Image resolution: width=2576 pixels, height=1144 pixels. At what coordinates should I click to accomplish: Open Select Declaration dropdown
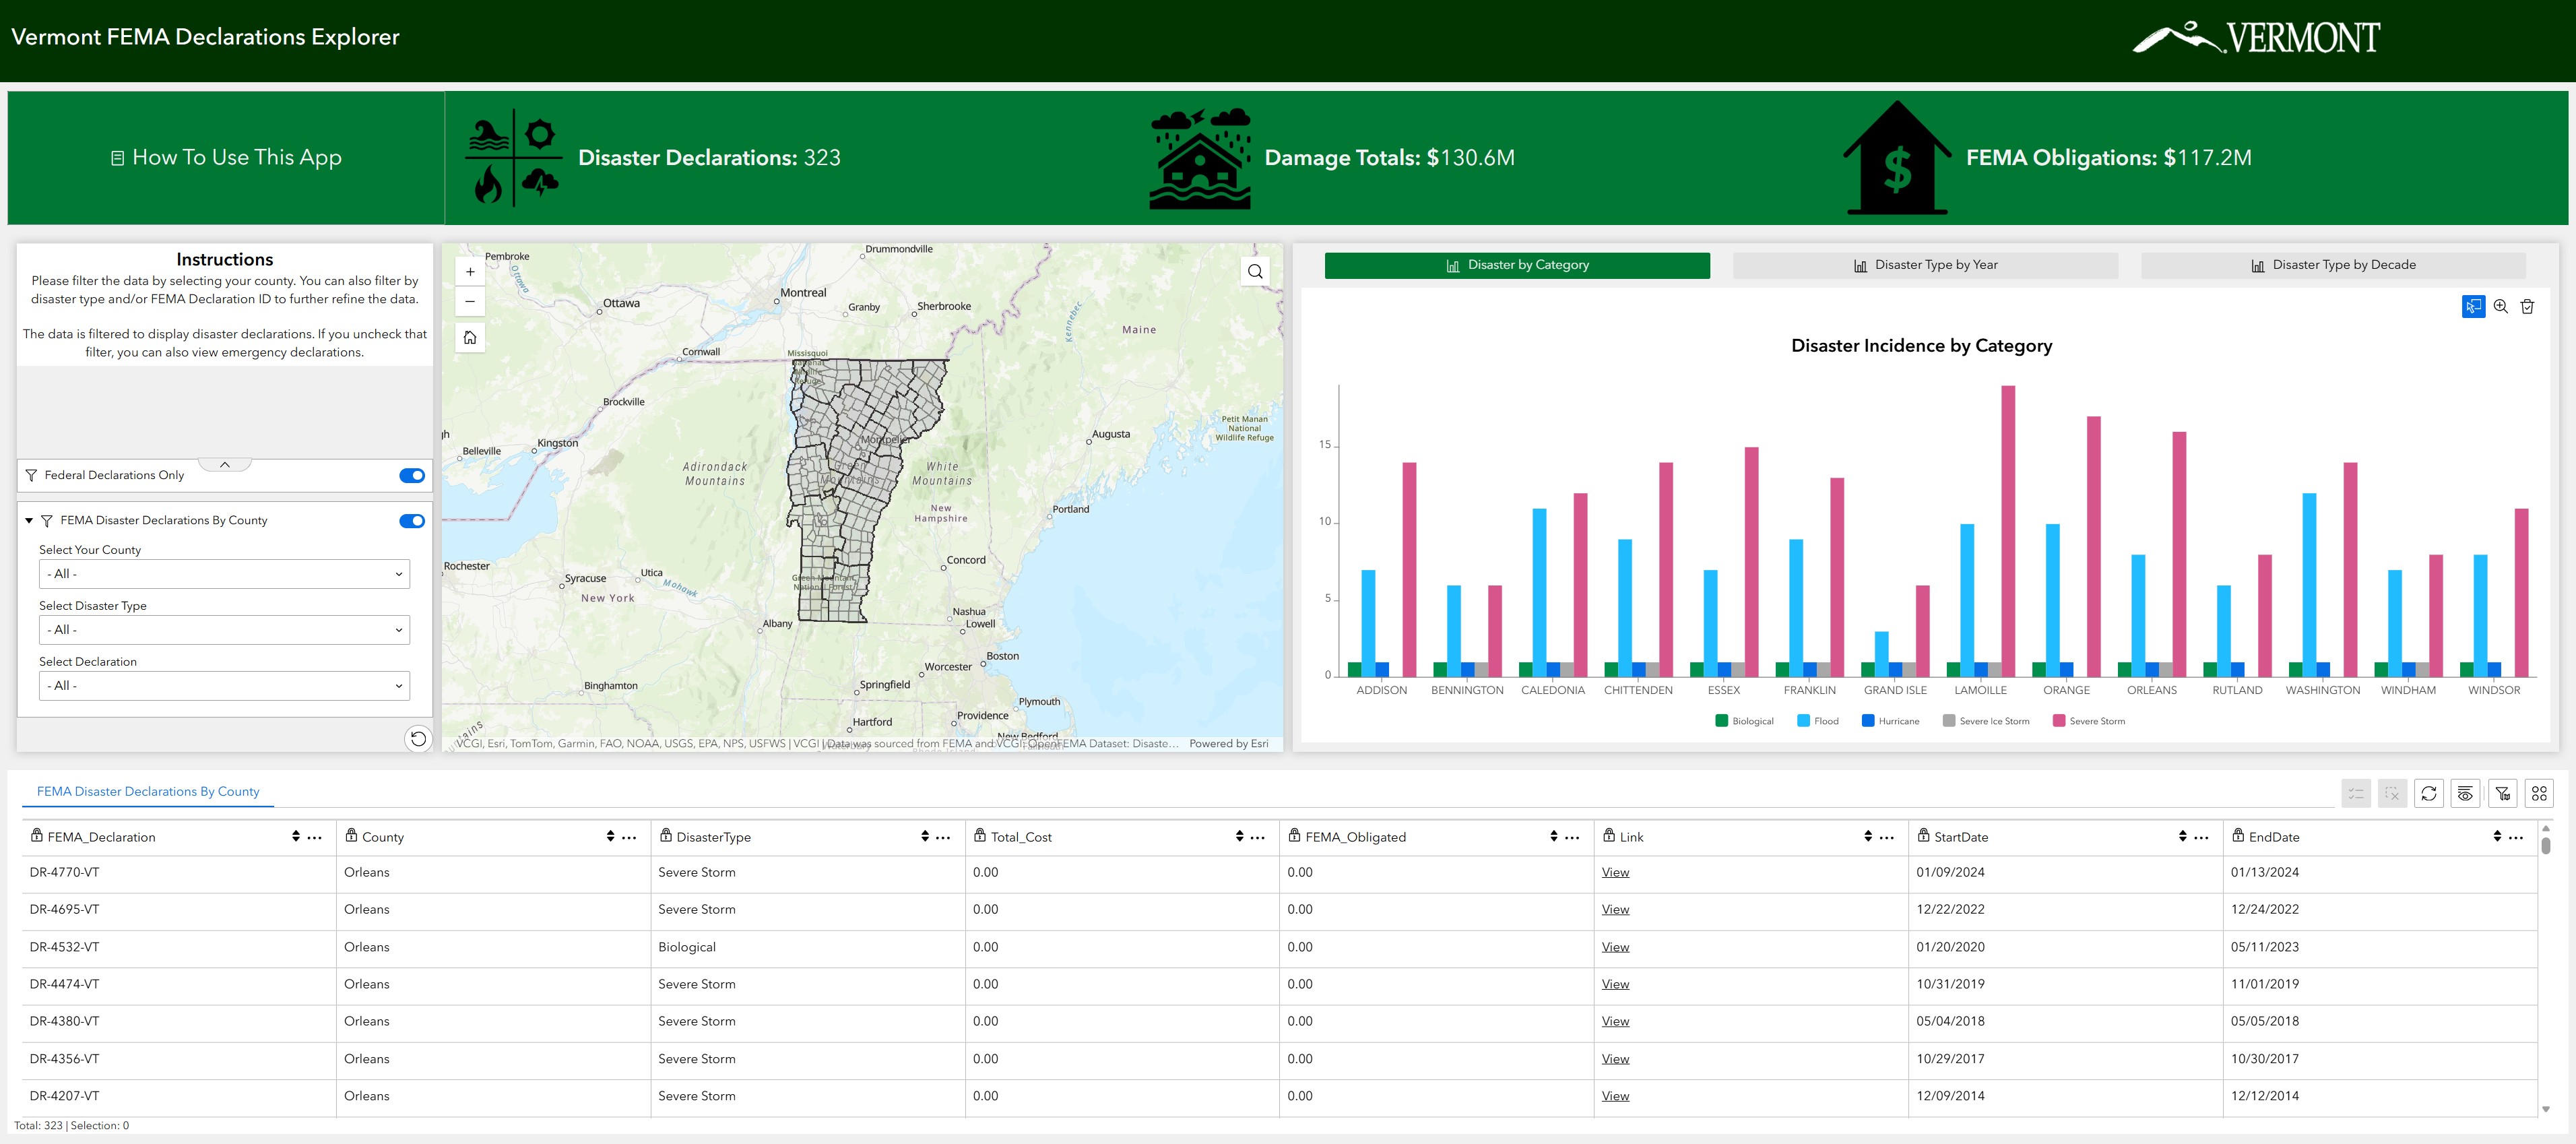click(x=224, y=686)
